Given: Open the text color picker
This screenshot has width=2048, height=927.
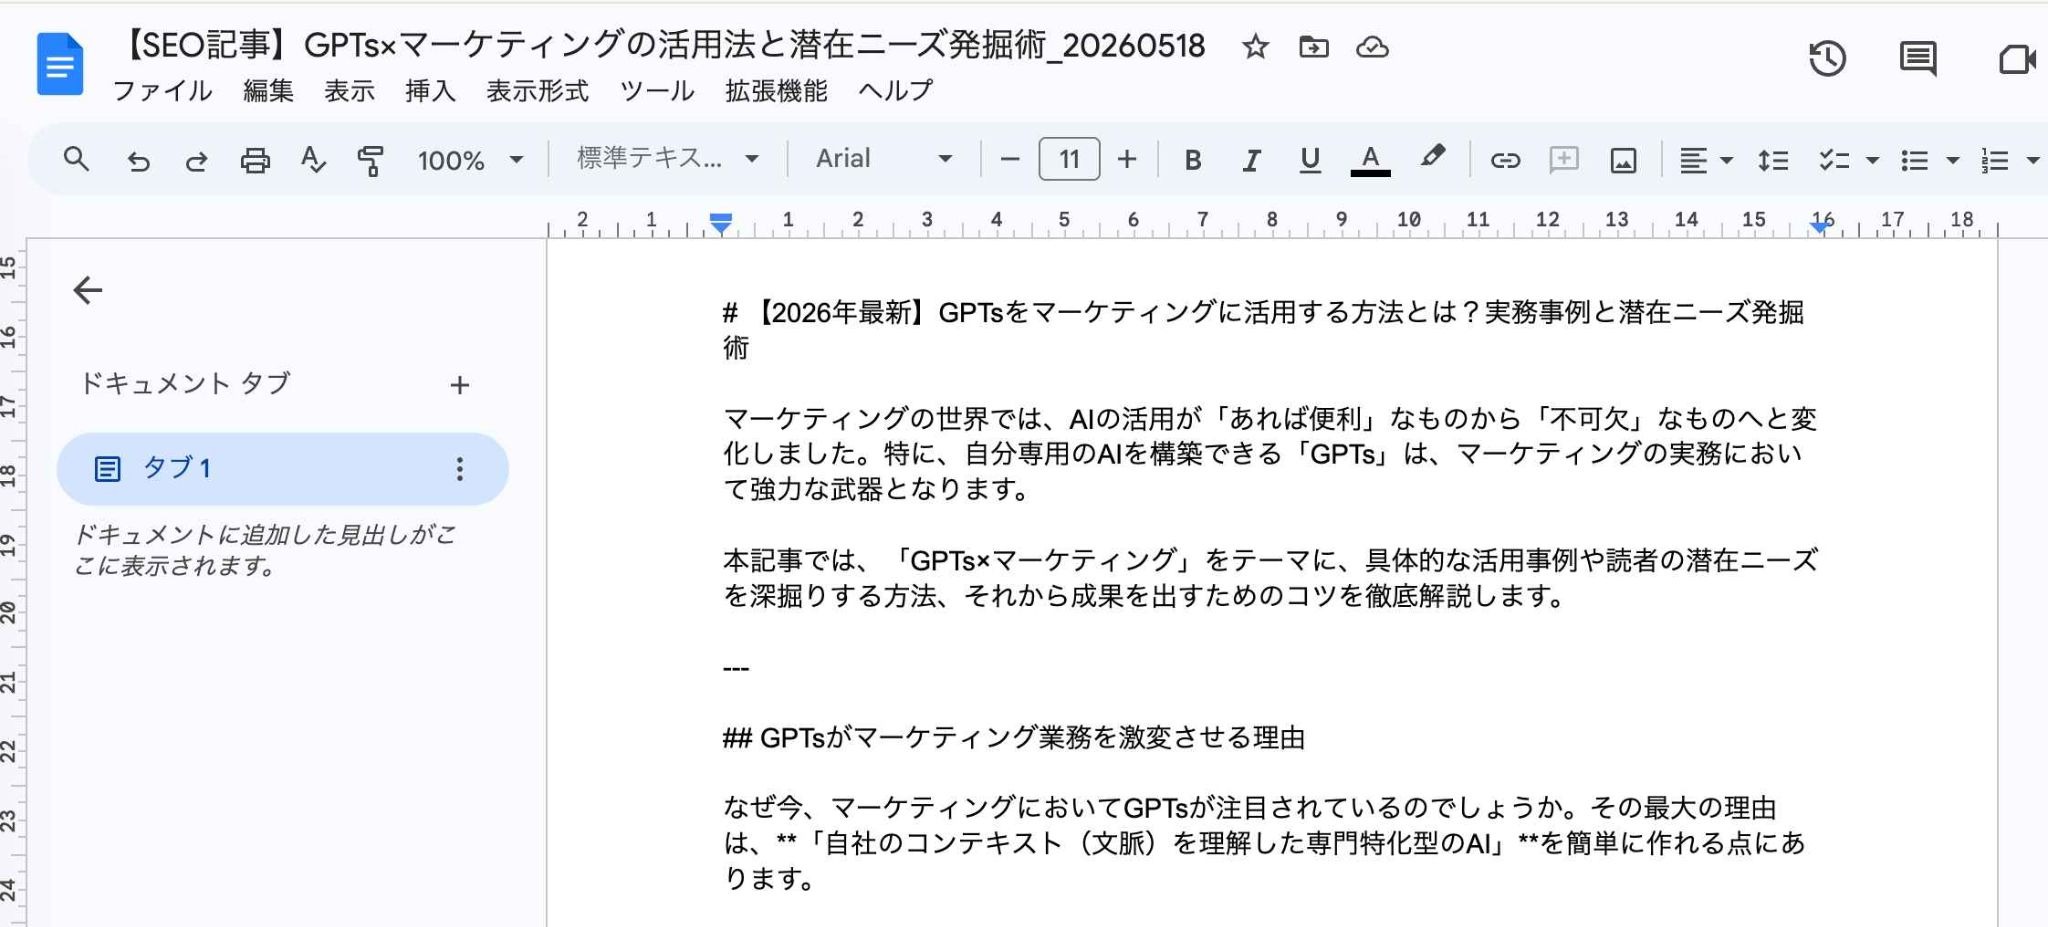Looking at the screenshot, I should click(1370, 160).
